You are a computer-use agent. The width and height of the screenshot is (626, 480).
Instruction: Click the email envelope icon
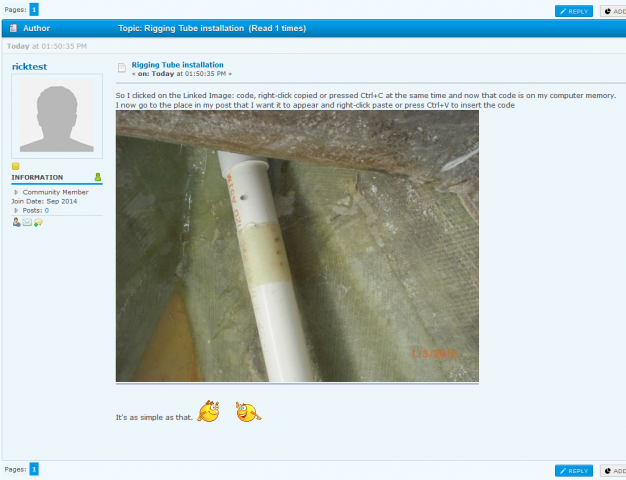click(27, 222)
